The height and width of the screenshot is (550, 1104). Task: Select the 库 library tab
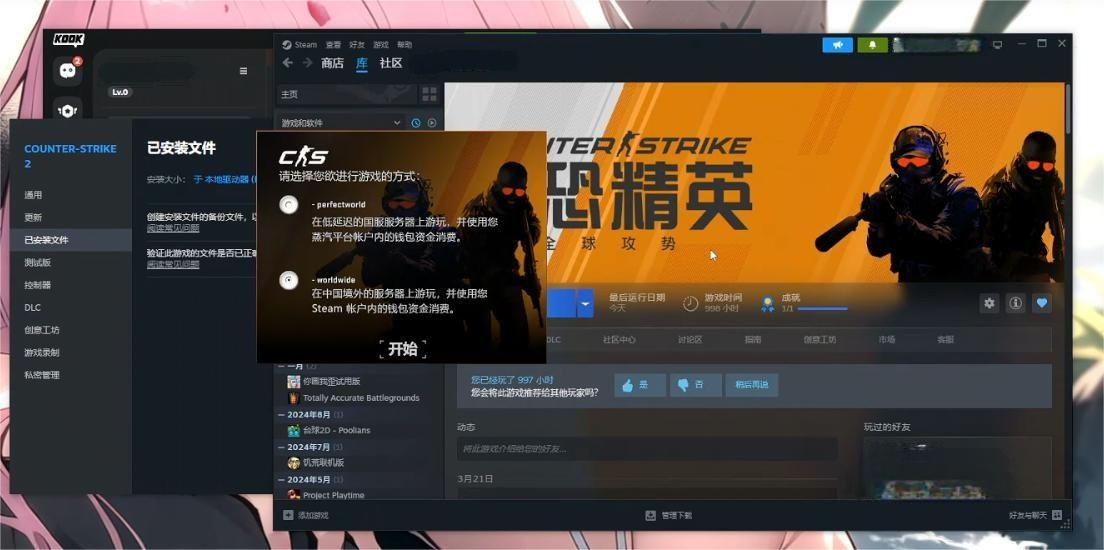point(361,63)
